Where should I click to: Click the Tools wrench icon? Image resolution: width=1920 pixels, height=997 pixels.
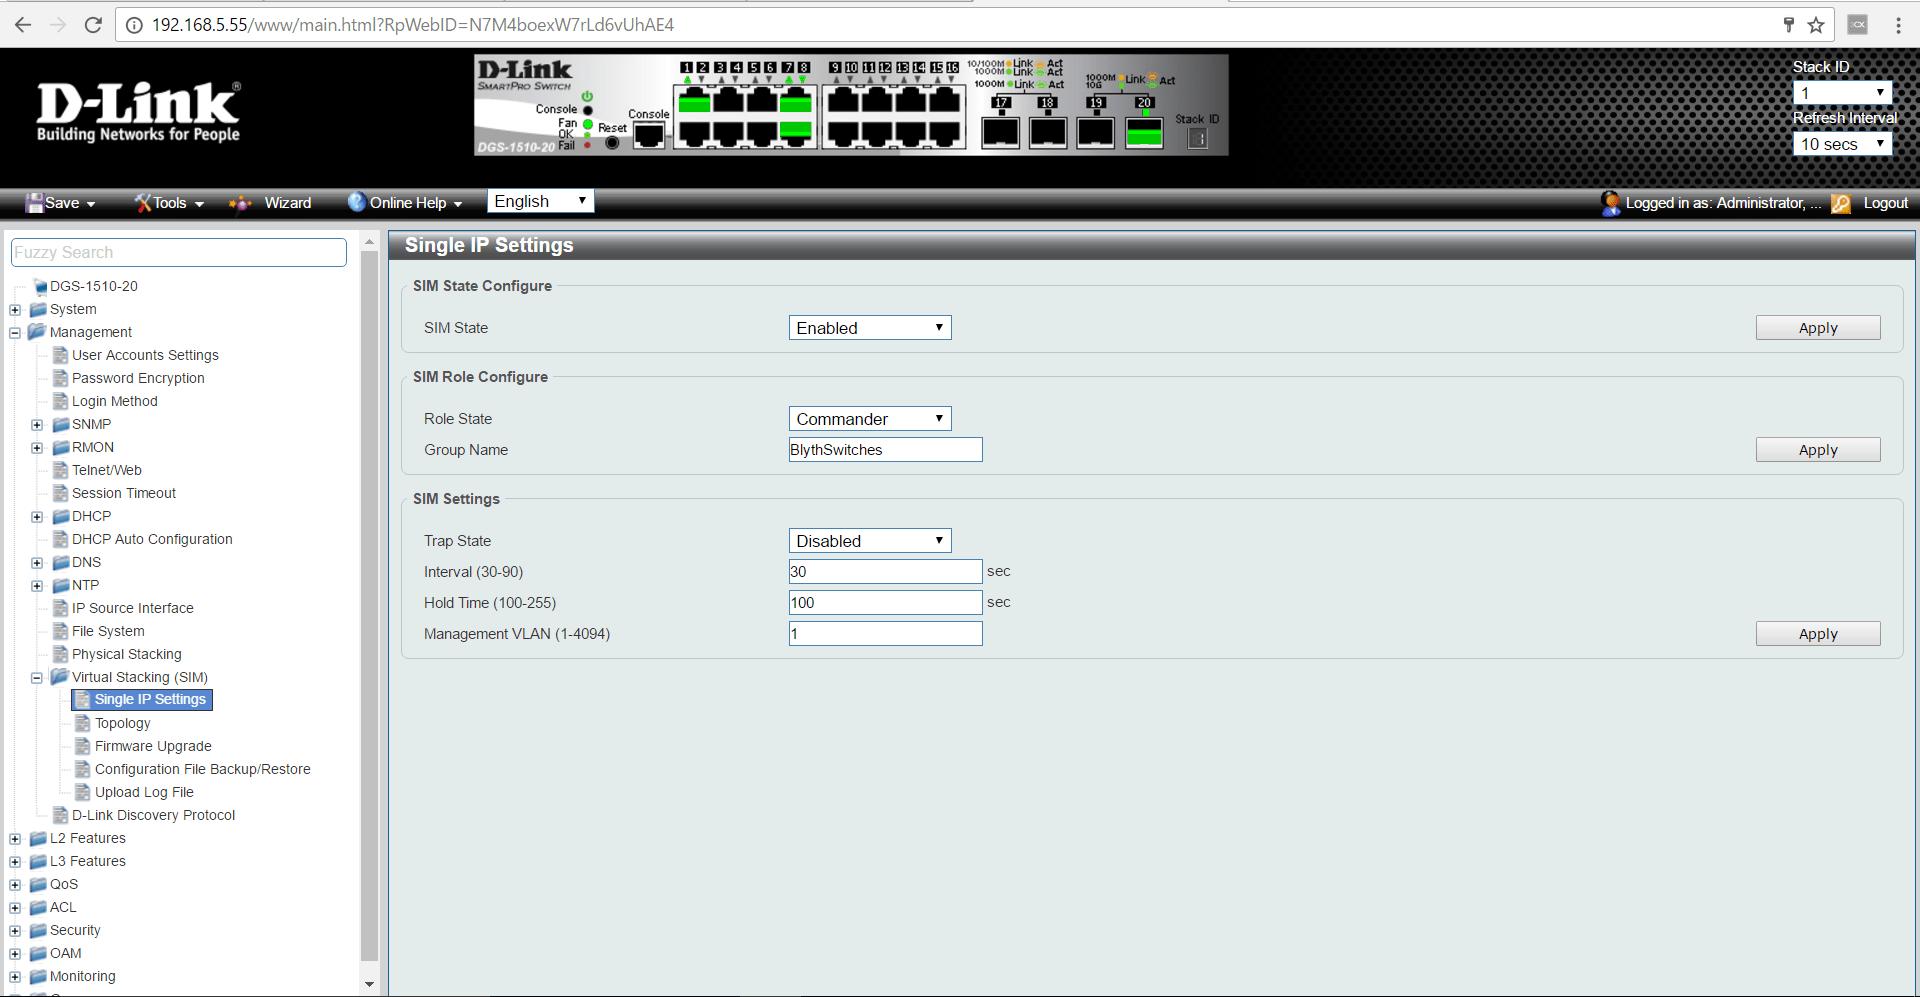click(x=143, y=203)
